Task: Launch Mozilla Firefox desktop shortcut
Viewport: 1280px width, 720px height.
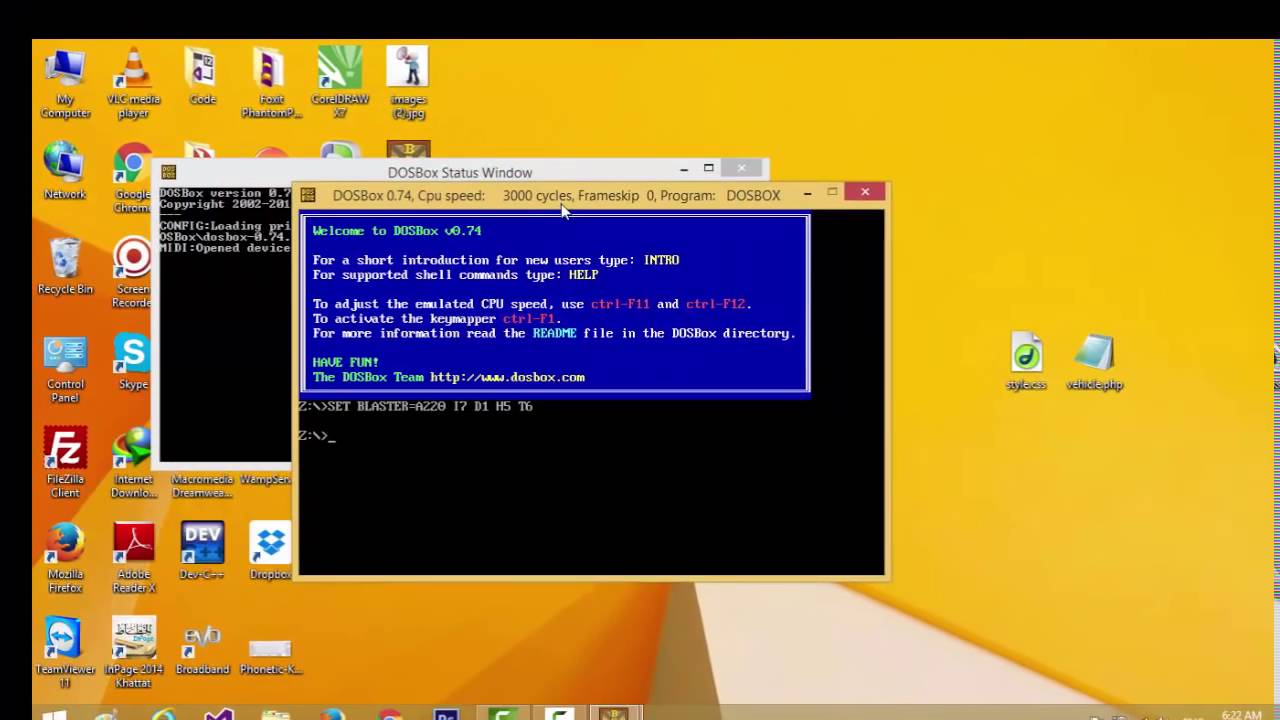Action: coord(65,558)
